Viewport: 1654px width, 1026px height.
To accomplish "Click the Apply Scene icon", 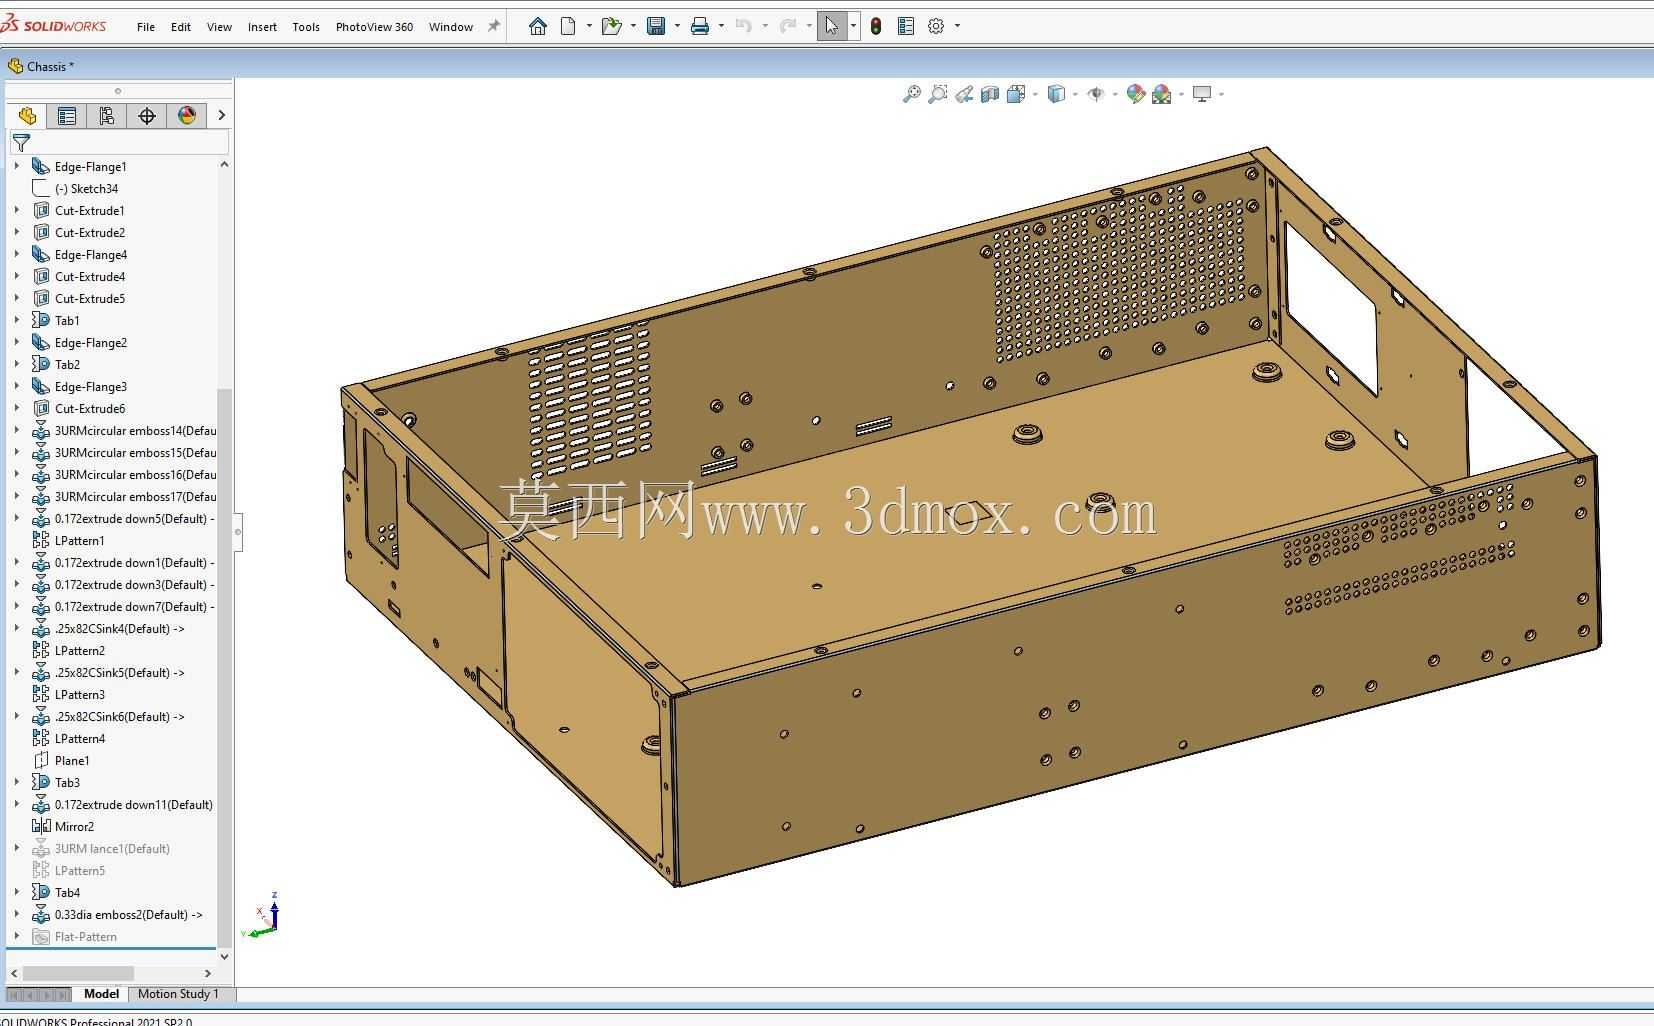I will (x=1161, y=94).
